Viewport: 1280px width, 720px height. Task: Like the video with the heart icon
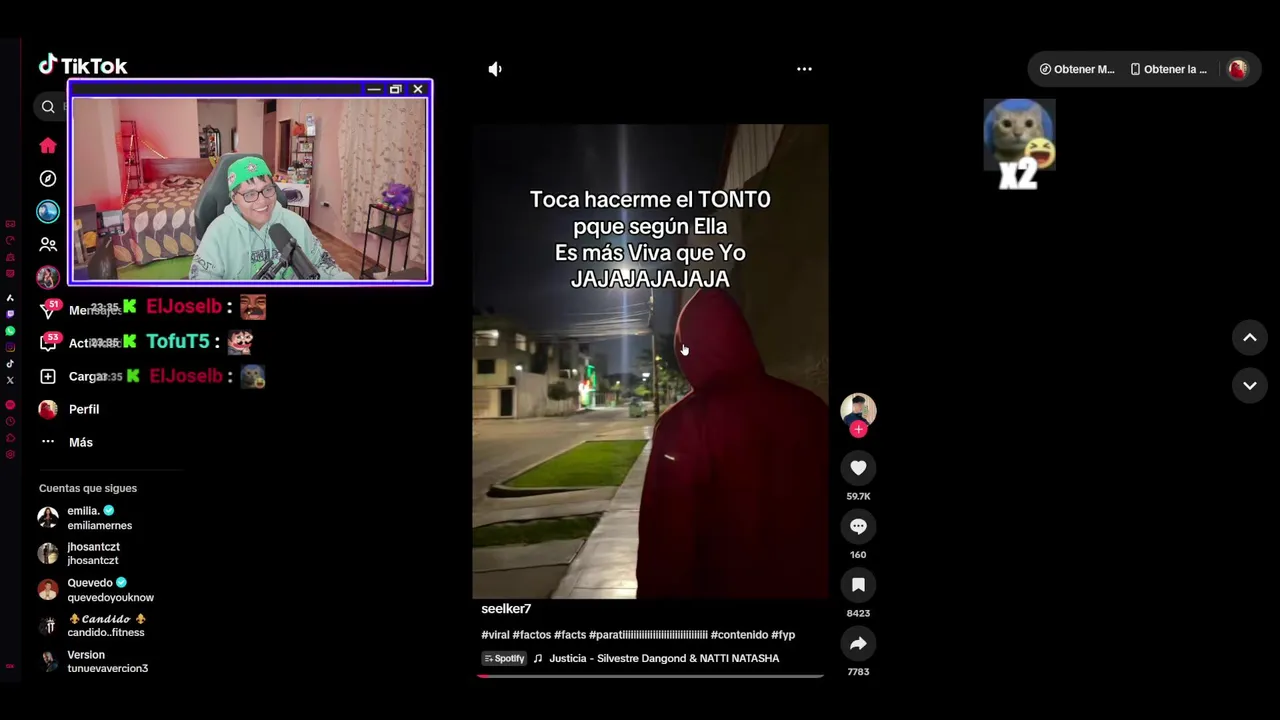coord(858,468)
